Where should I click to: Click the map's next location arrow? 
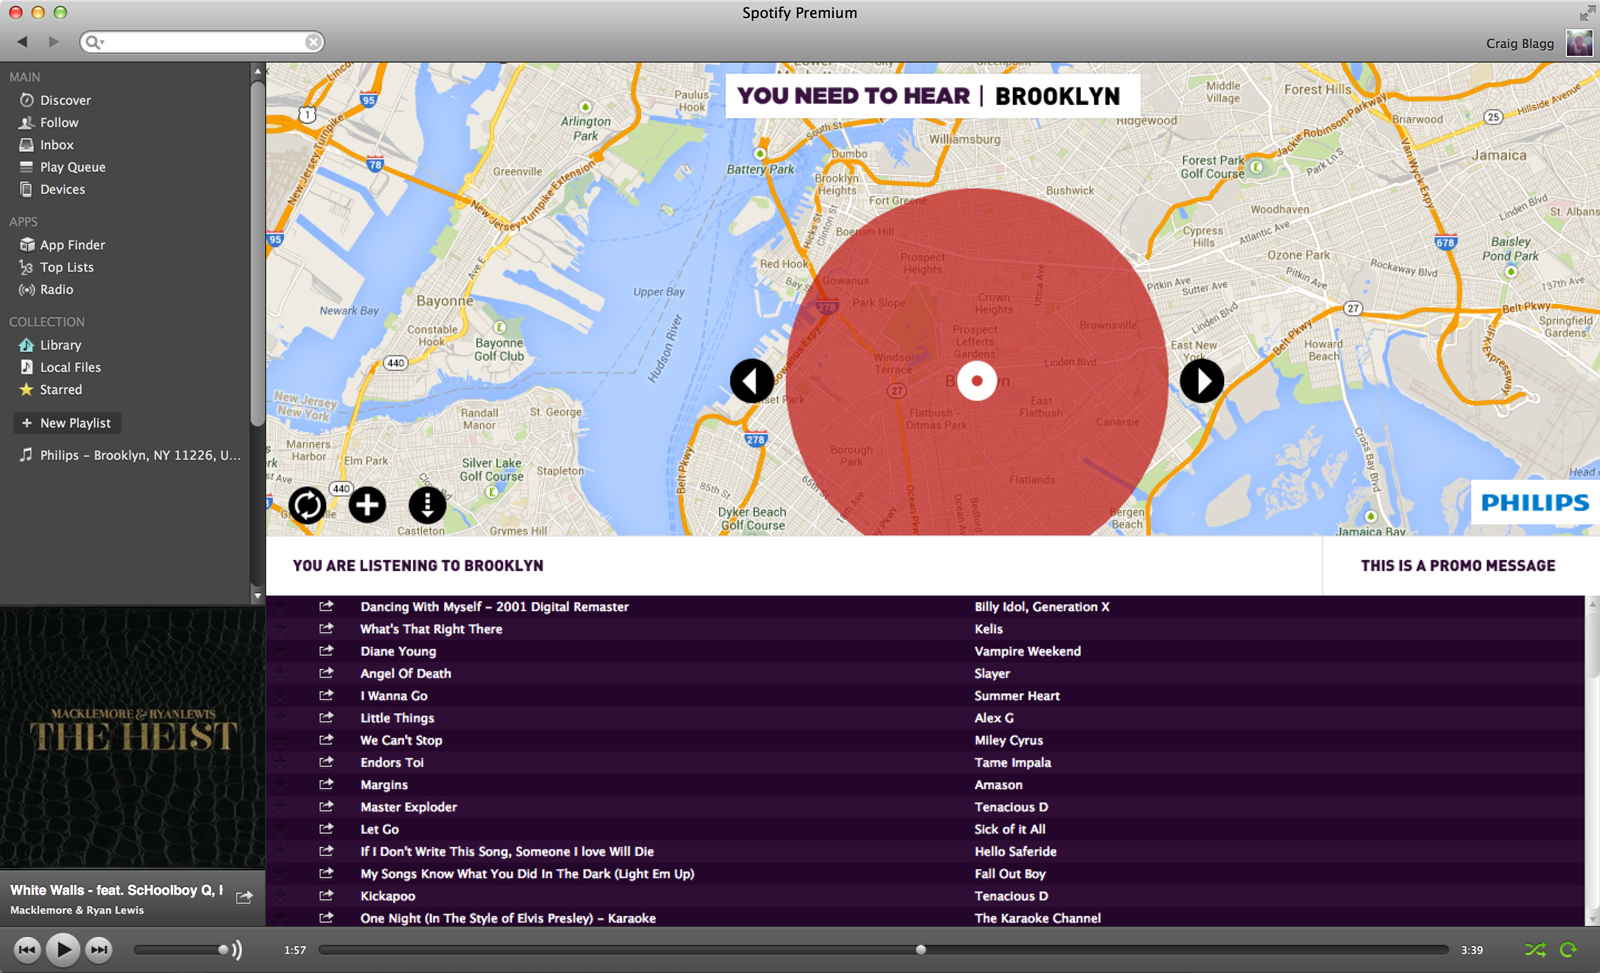tap(1202, 381)
